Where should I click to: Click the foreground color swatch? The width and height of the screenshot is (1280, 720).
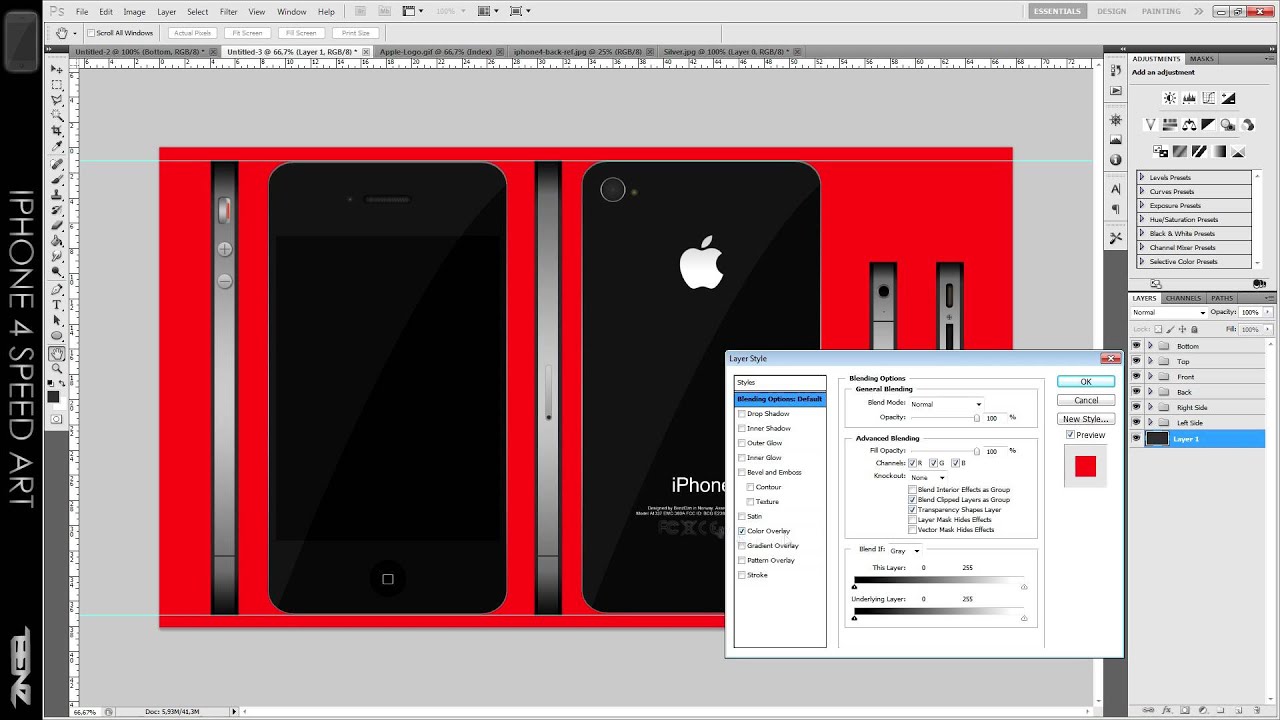click(x=53, y=397)
